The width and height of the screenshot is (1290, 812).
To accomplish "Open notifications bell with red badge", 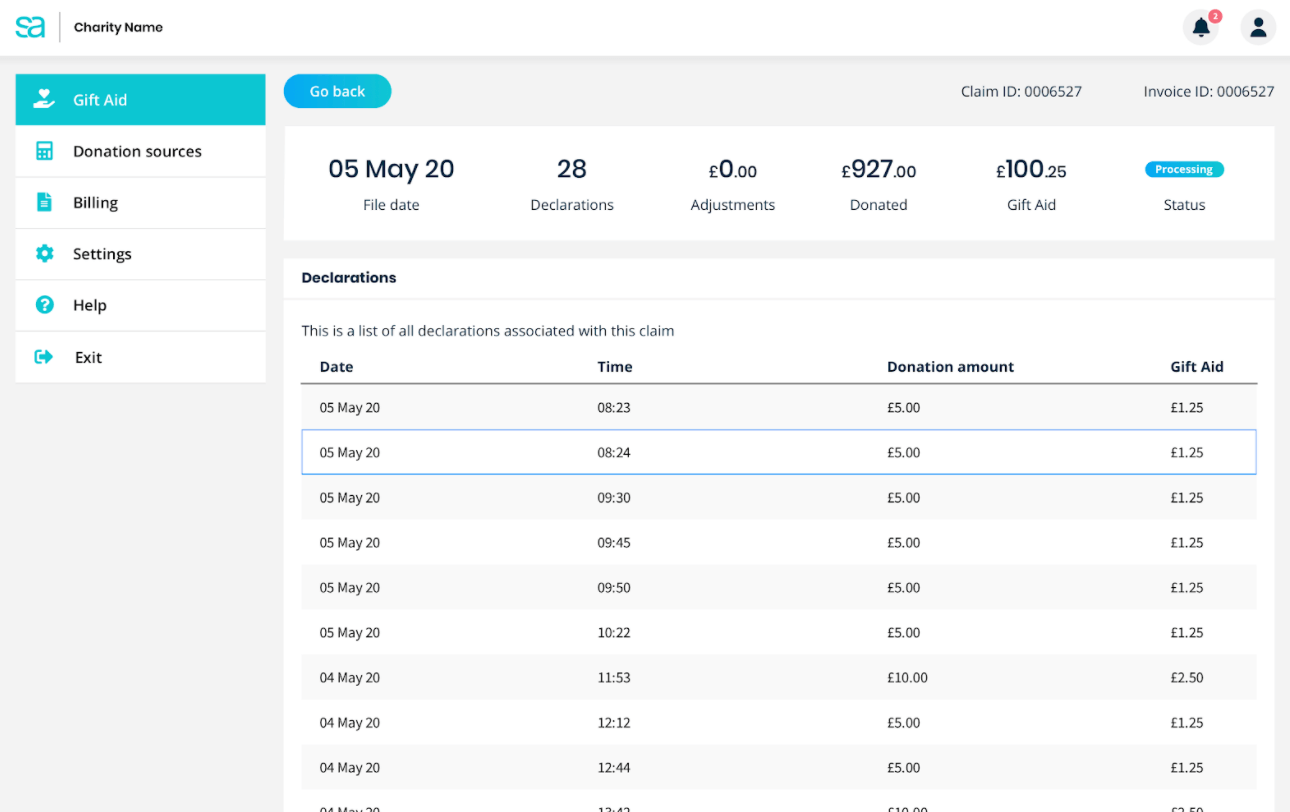I will (1201, 28).
